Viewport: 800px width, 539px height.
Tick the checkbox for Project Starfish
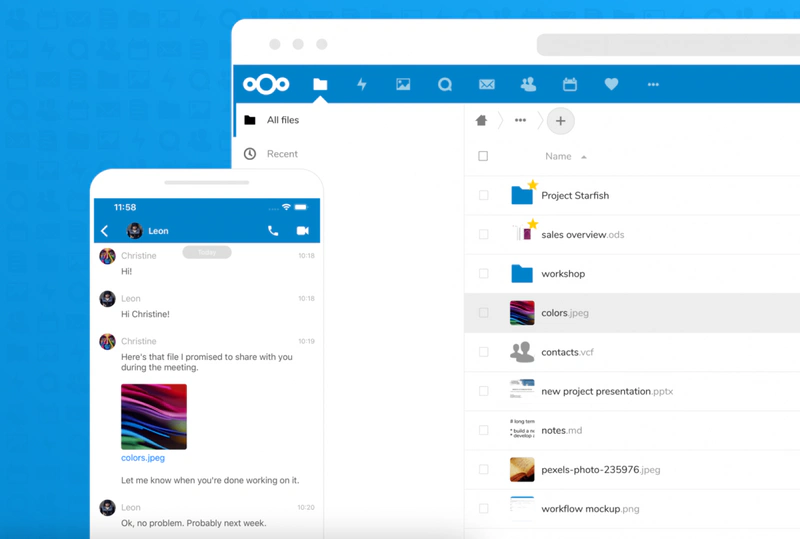pyautogui.click(x=484, y=195)
